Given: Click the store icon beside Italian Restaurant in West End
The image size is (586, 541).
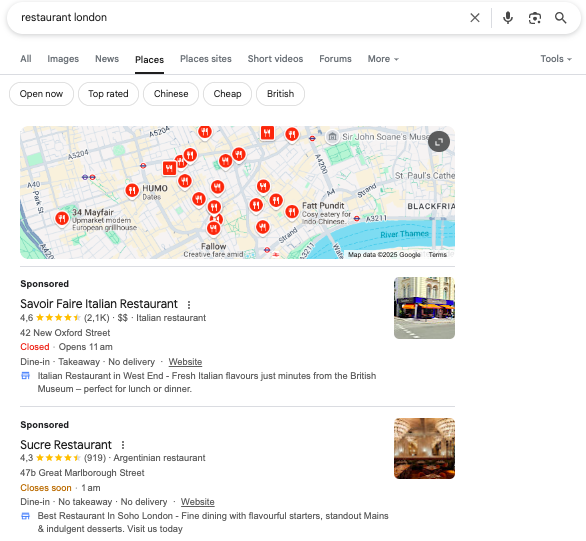Looking at the screenshot, I should [x=25, y=375].
